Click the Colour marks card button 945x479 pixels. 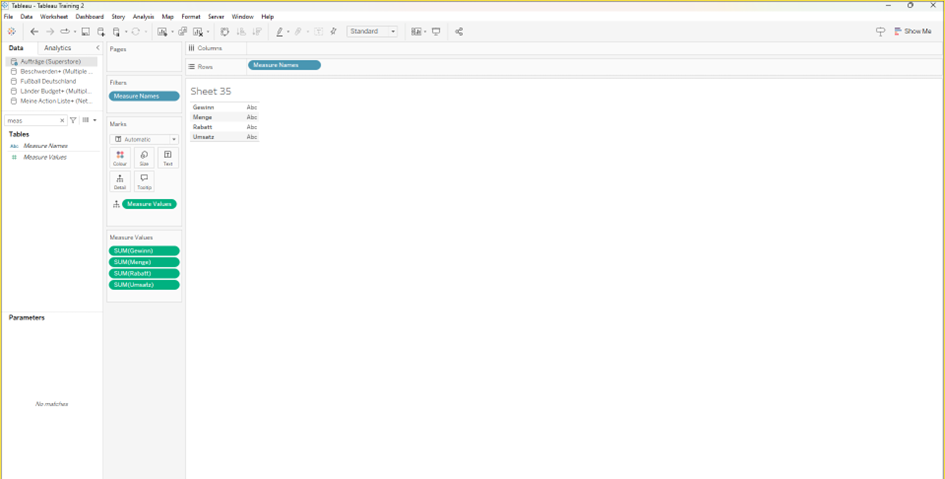pyautogui.click(x=120, y=158)
